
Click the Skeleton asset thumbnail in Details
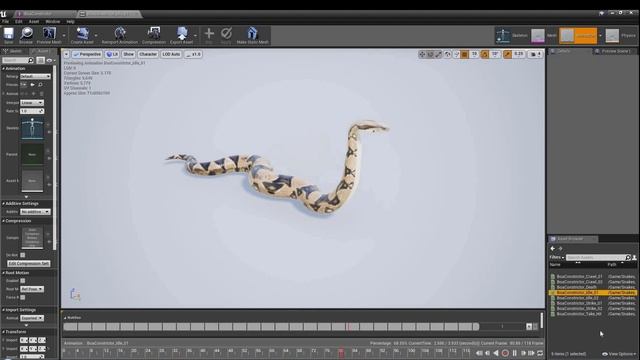32,128
